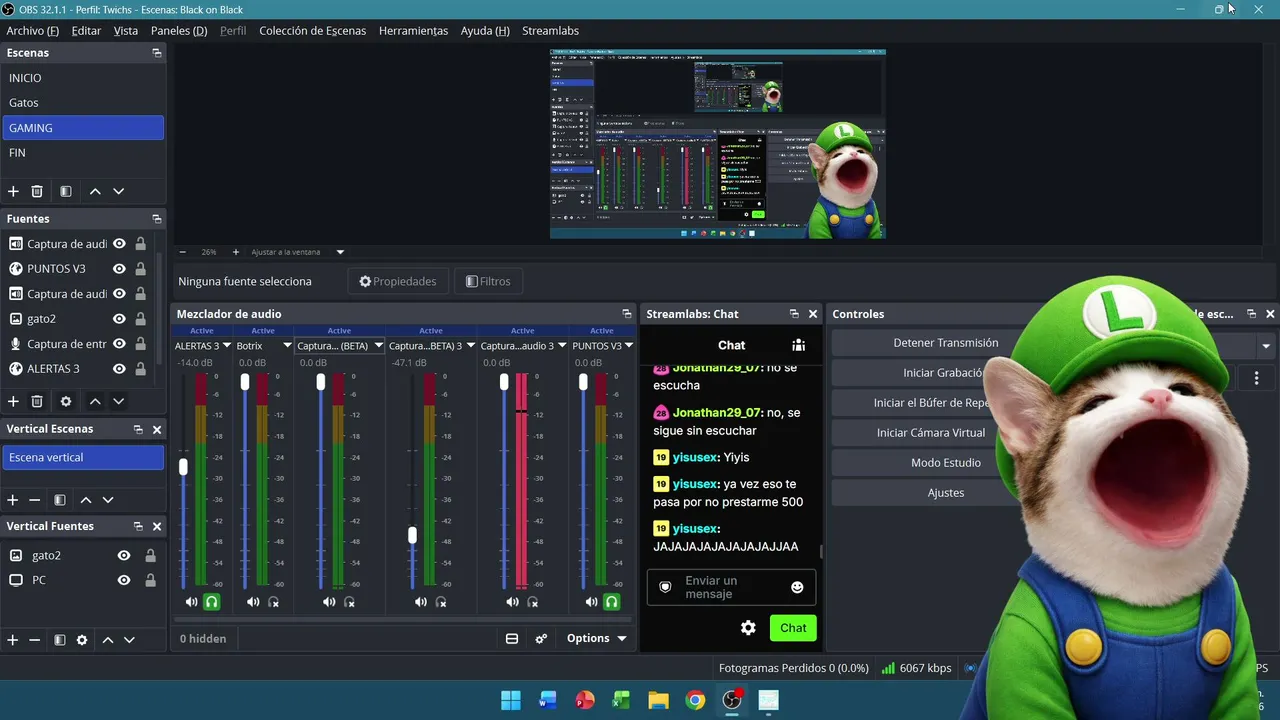
Task: Open the Captura...BETA) 3 channel dropdown
Action: [x=471, y=346]
